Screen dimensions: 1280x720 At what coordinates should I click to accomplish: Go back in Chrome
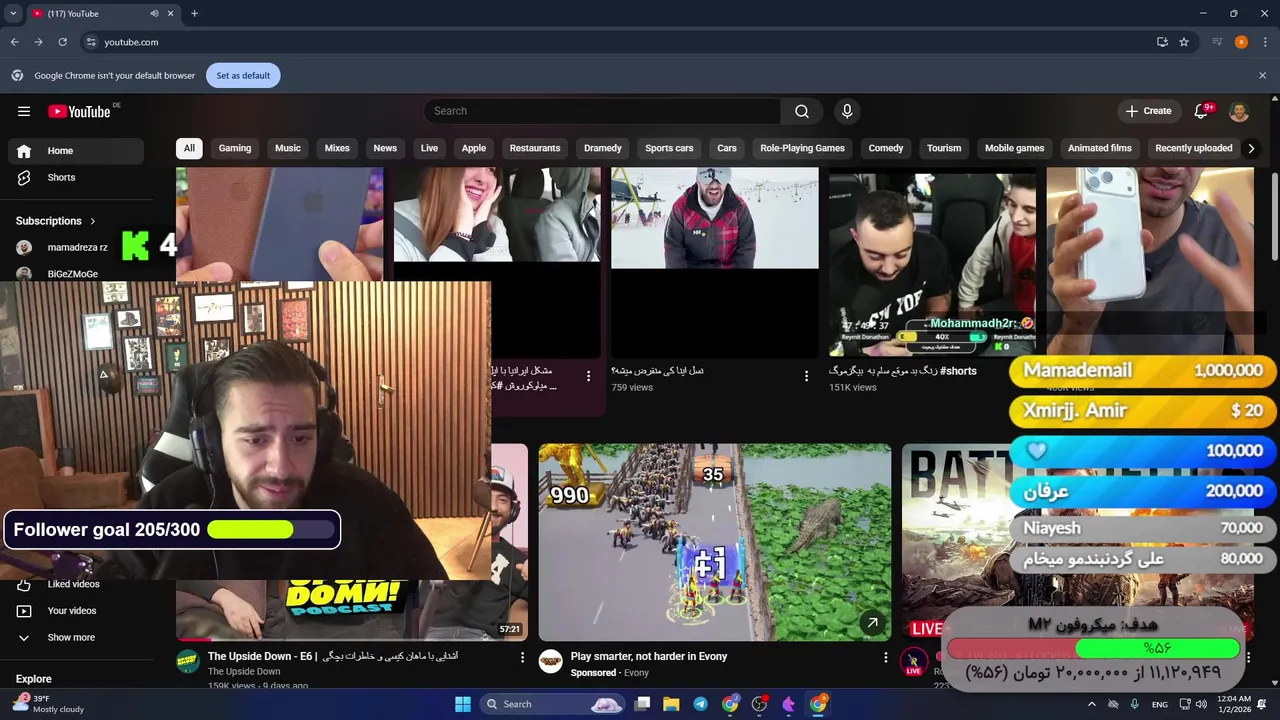(x=14, y=42)
